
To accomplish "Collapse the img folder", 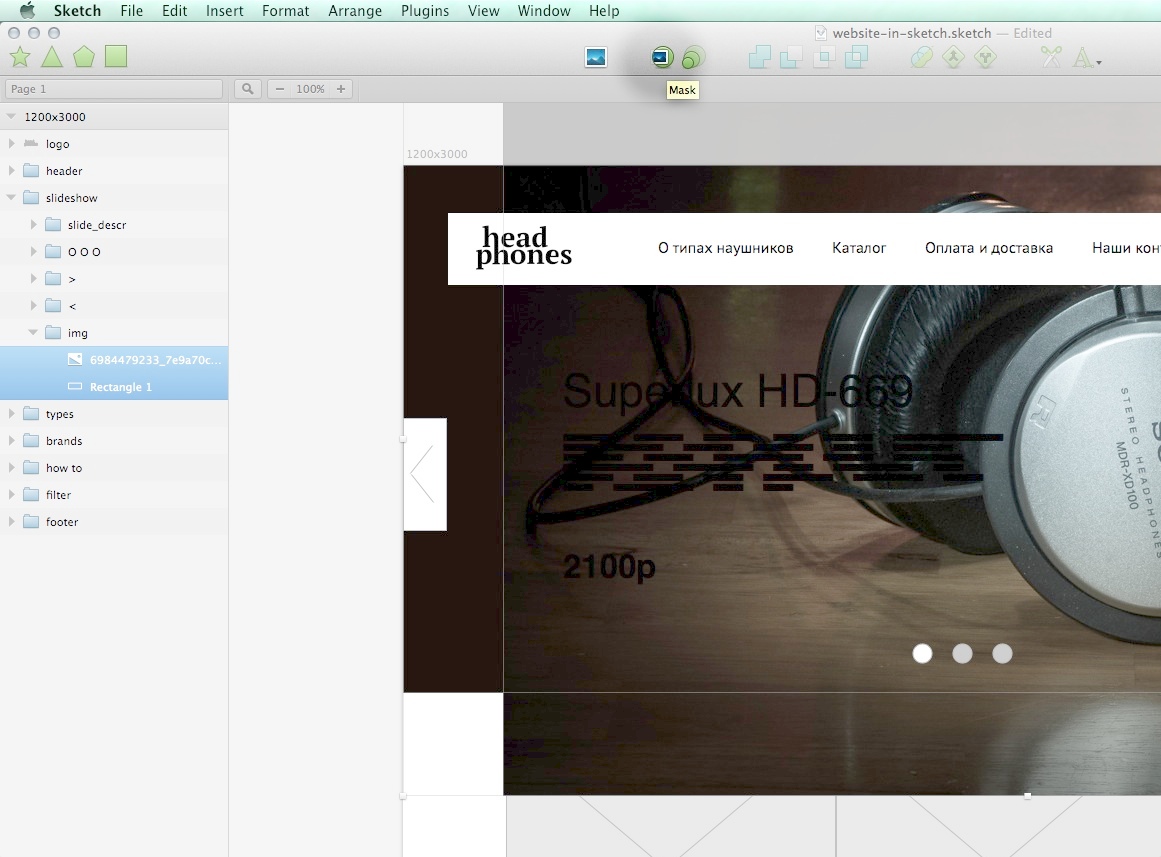I will coord(33,333).
